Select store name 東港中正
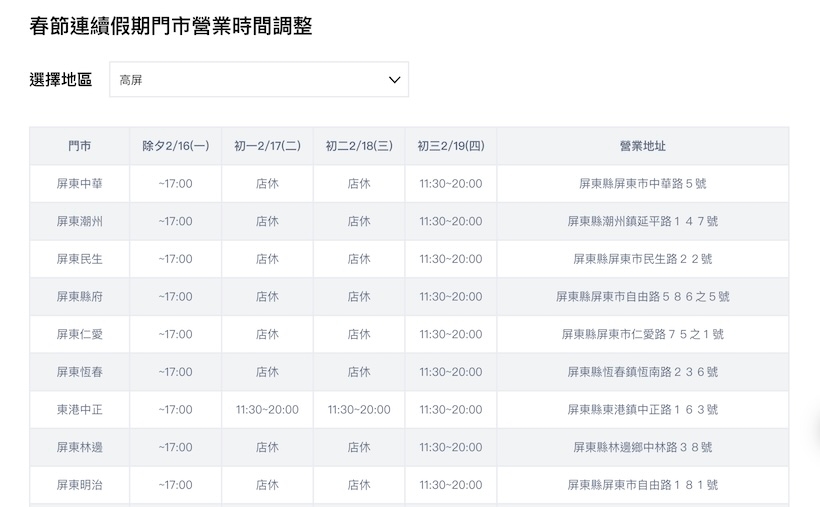 (79, 410)
